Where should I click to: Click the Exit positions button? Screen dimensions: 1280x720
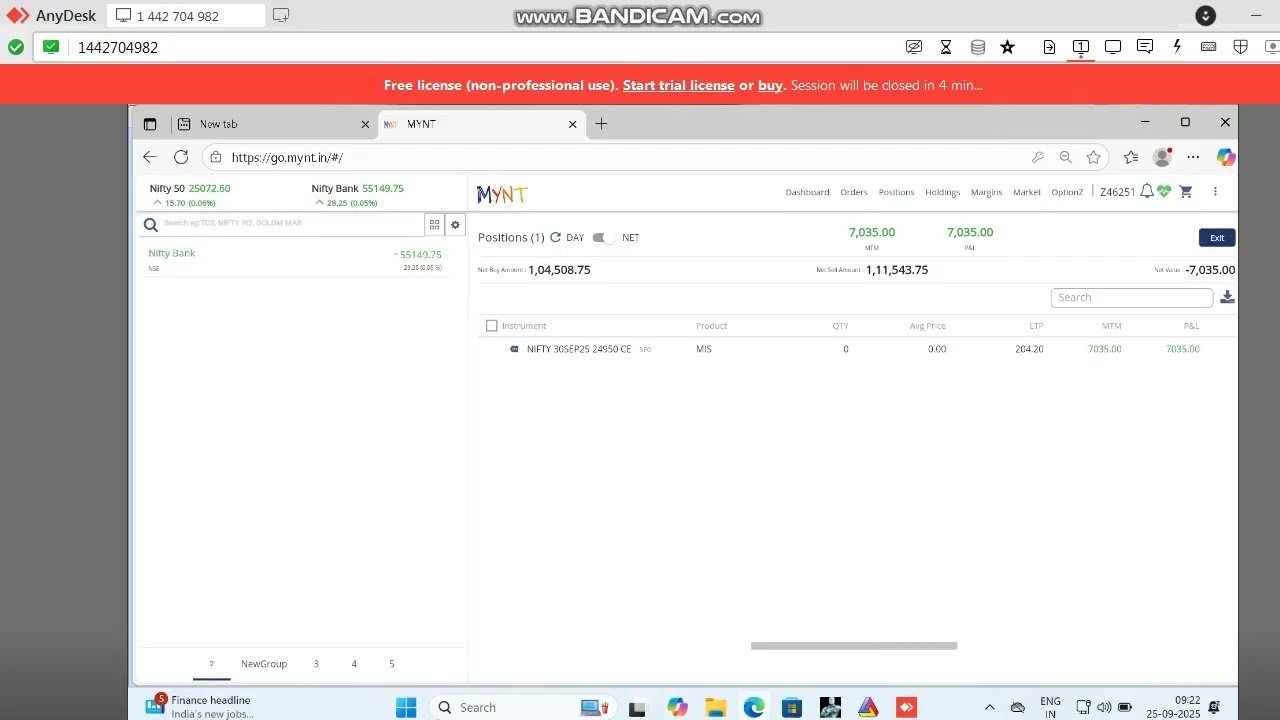click(x=1217, y=238)
